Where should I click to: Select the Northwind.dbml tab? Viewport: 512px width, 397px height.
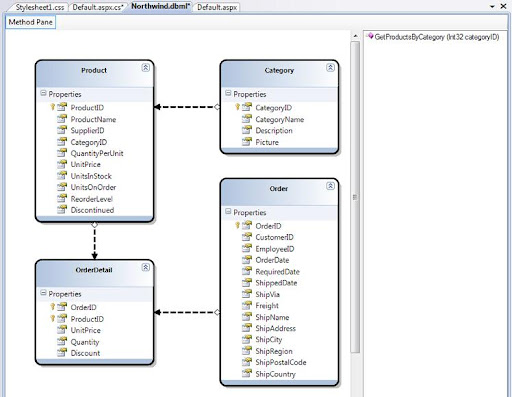[160, 6]
